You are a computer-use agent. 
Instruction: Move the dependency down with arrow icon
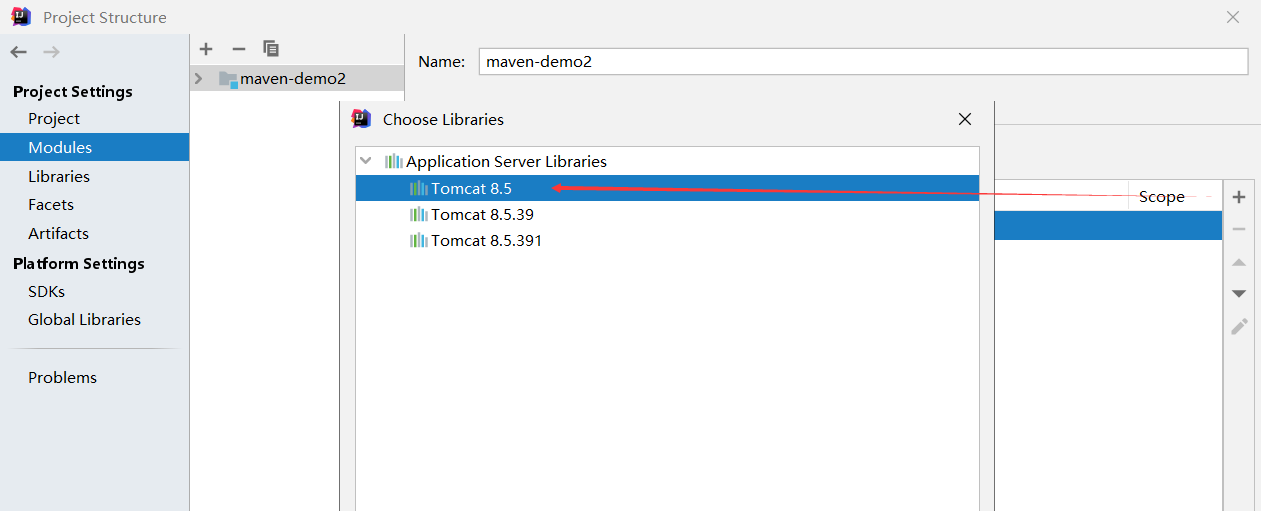pyautogui.click(x=1239, y=293)
